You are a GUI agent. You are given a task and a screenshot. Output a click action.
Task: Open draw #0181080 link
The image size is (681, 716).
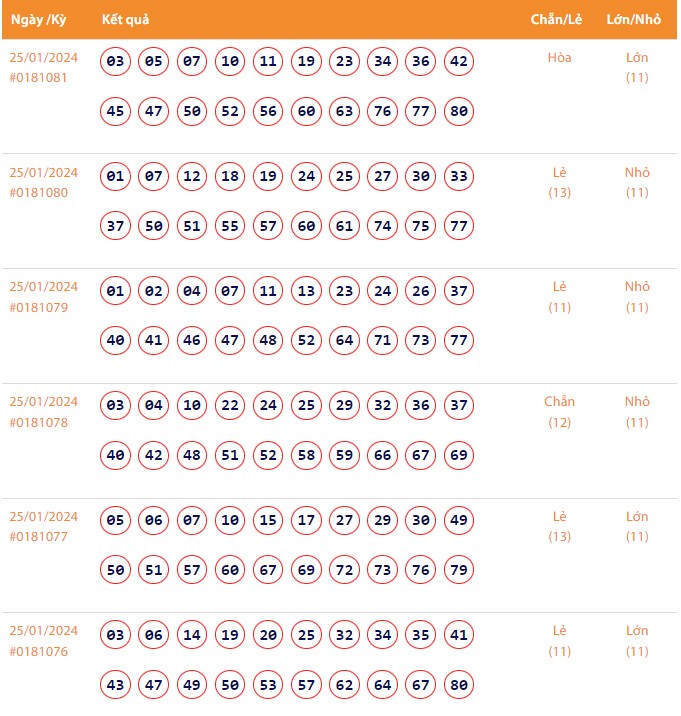pyautogui.click(x=39, y=193)
